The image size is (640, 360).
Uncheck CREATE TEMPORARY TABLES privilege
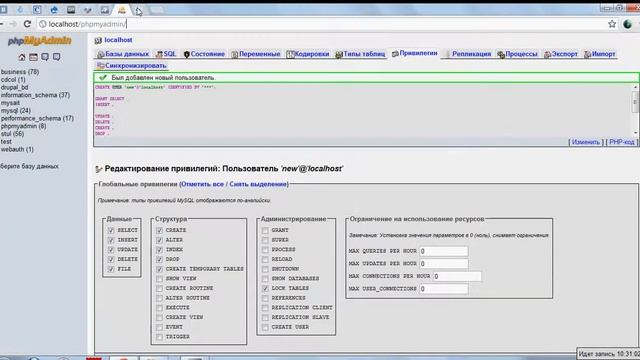(160, 269)
